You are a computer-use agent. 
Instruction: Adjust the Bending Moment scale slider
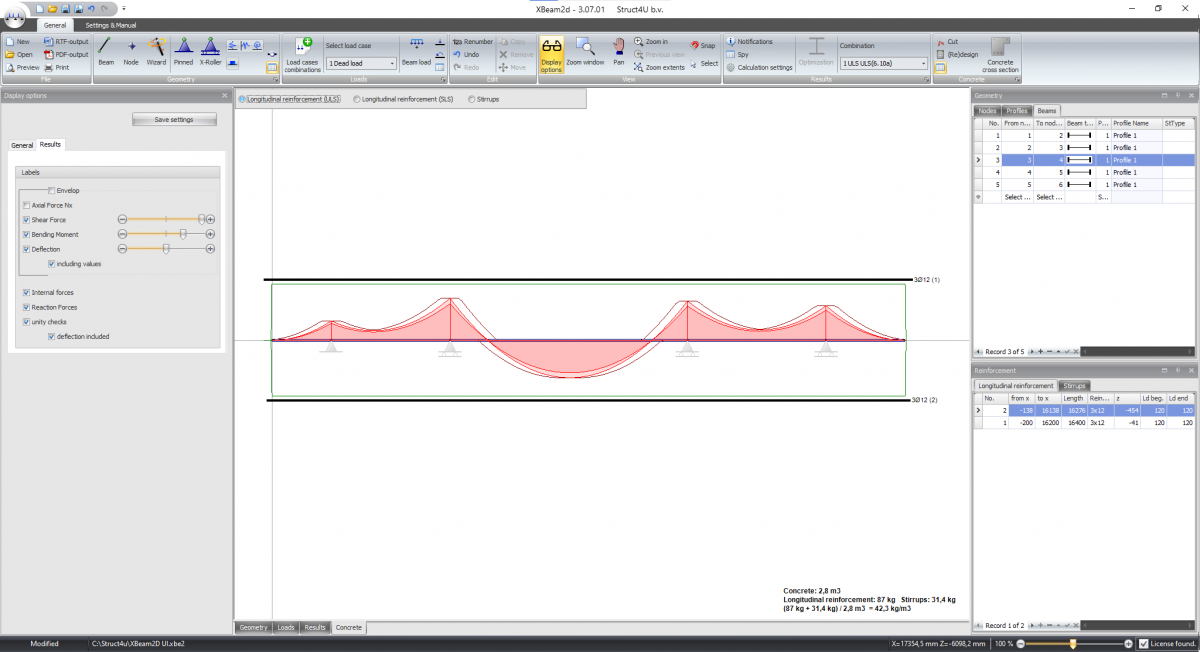[182, 233]
